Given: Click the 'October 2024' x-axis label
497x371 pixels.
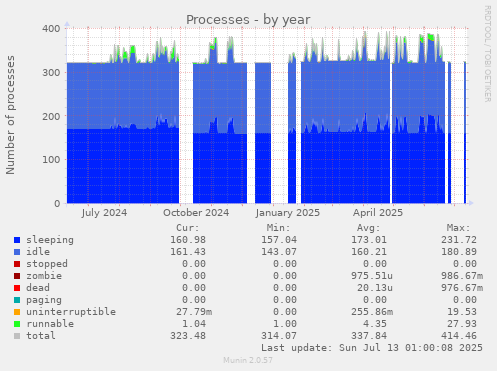Looking at the screenshot, I should pyautogui.click(x=196, y=213).
